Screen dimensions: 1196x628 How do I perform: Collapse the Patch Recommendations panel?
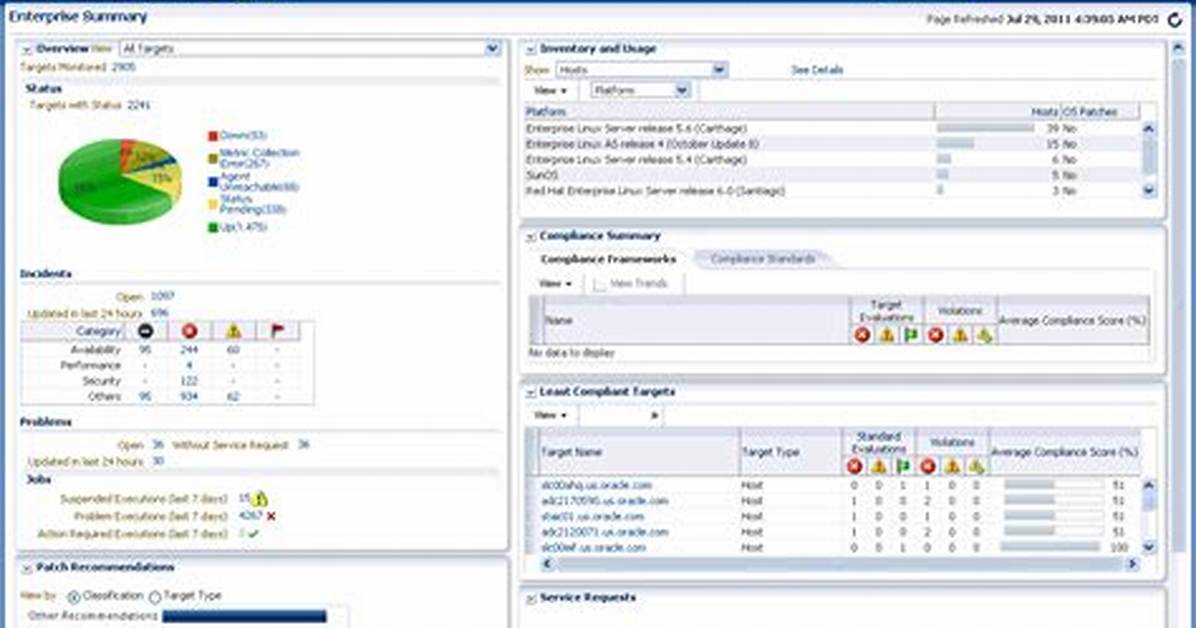pyautogui.click(x=27, y=568)
